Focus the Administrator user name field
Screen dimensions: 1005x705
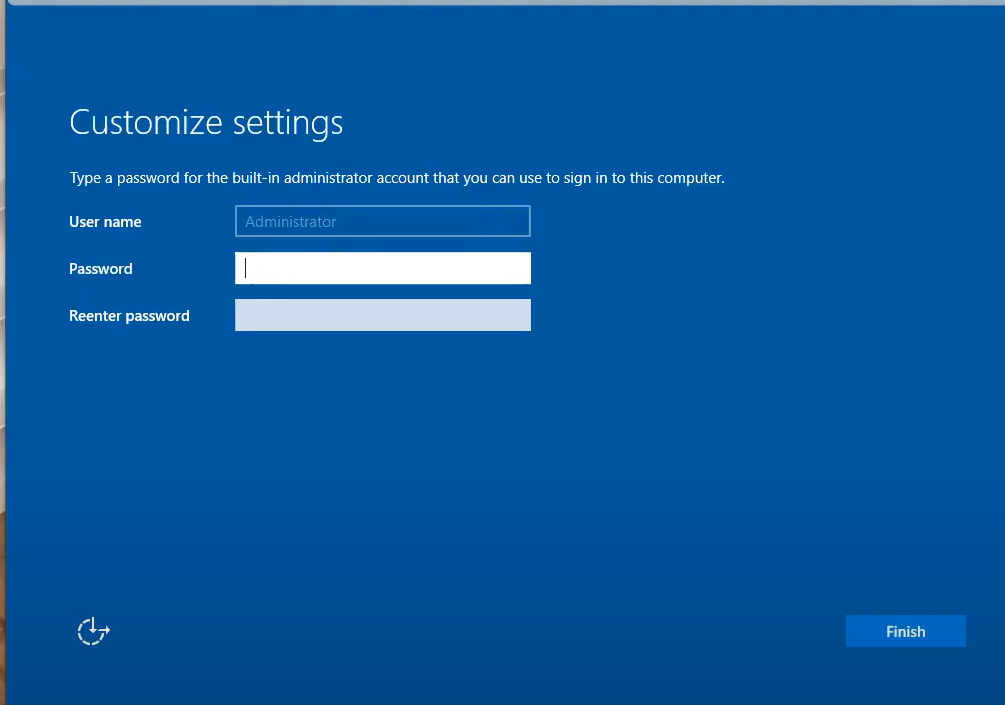click(x=382, y=221)
